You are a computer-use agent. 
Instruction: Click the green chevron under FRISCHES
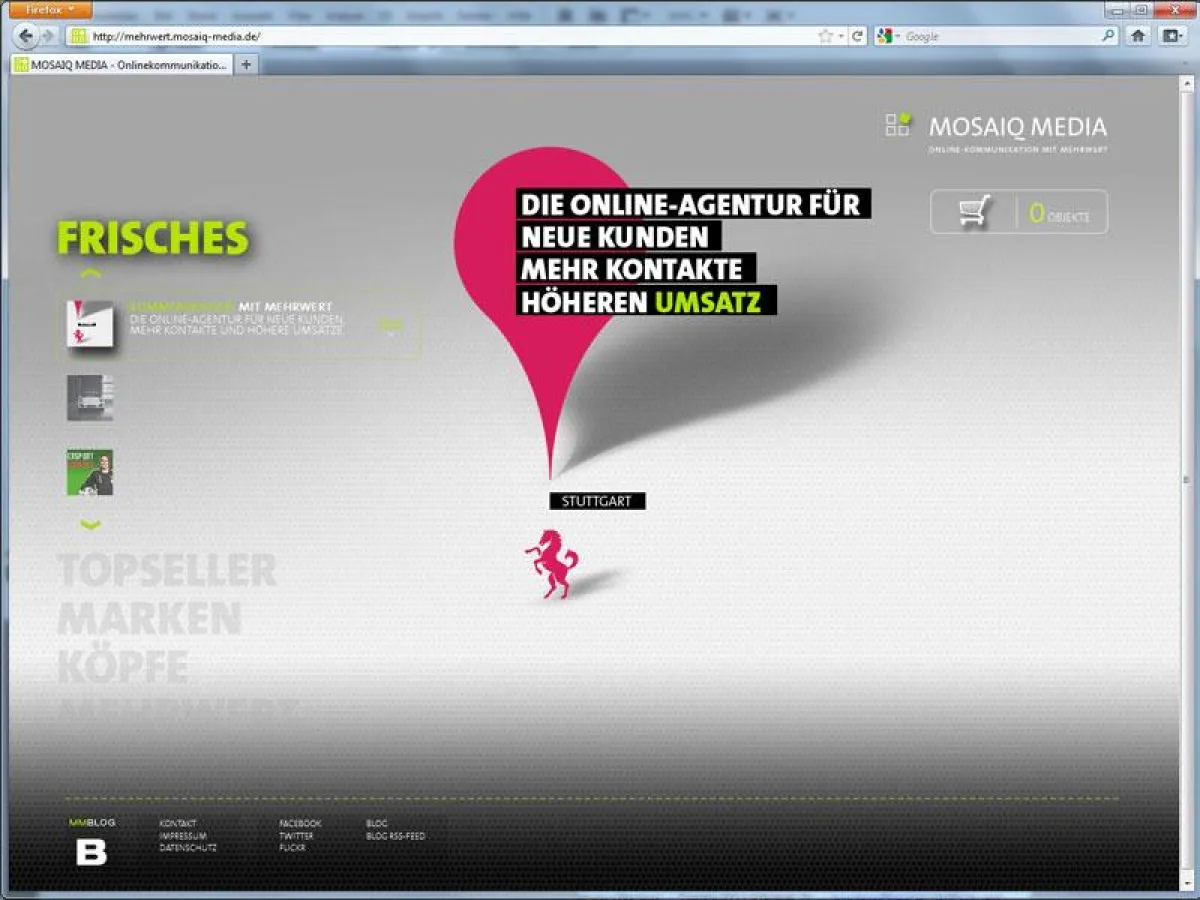[91, 270]
